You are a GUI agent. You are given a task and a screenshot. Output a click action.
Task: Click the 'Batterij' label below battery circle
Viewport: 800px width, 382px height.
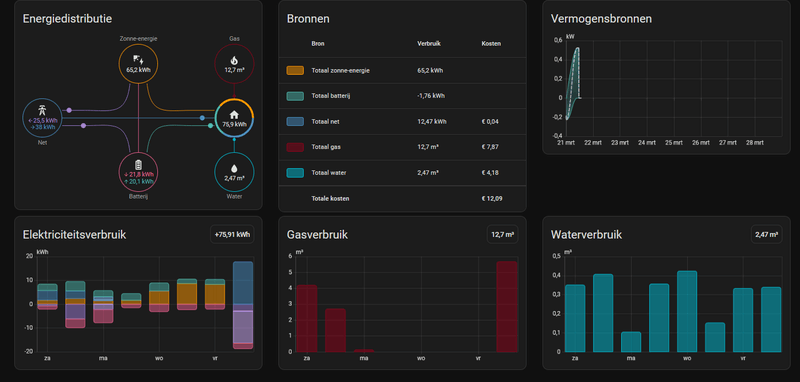(x=138, y=196)
